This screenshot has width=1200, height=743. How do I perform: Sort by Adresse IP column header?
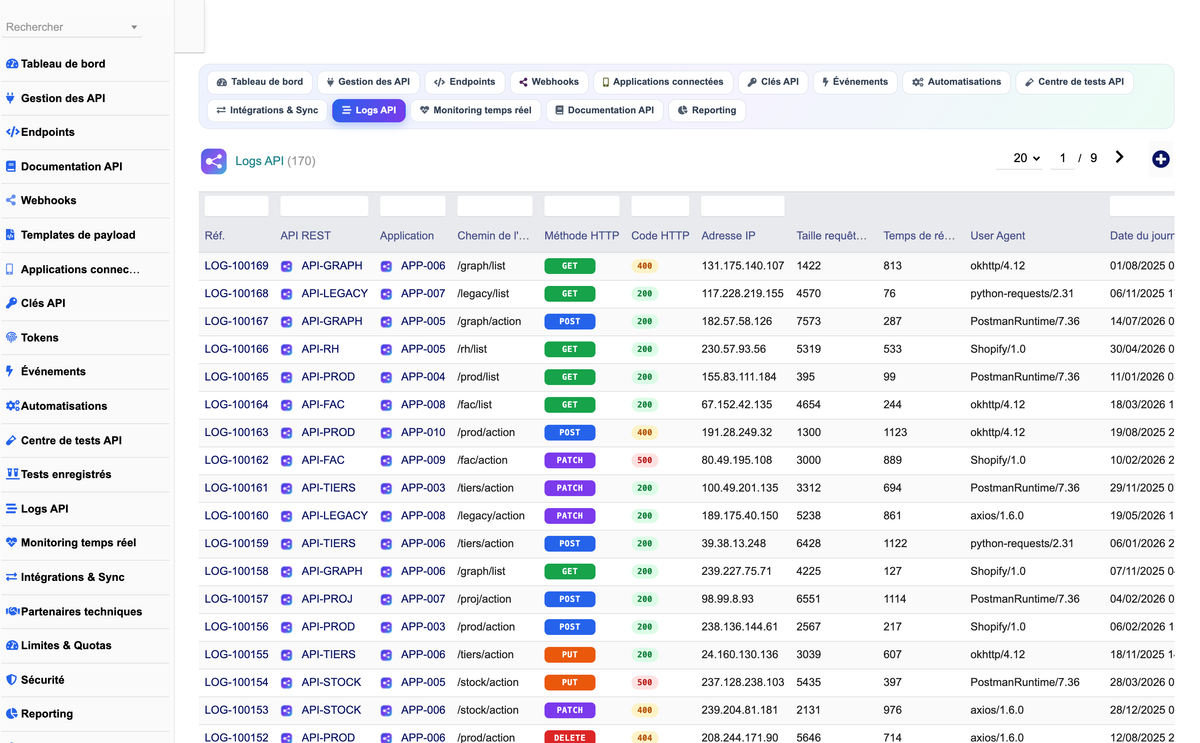[729, 236]
